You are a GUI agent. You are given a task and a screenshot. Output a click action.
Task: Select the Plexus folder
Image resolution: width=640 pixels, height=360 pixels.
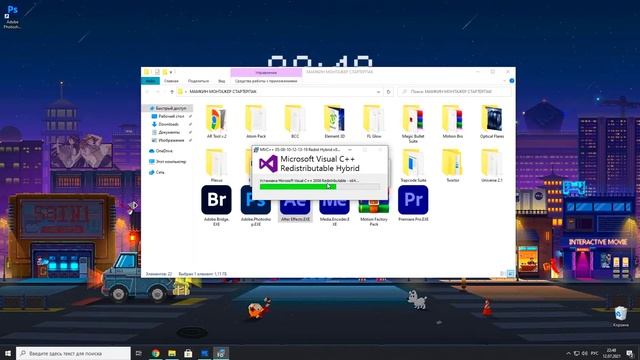coord(216,165)
